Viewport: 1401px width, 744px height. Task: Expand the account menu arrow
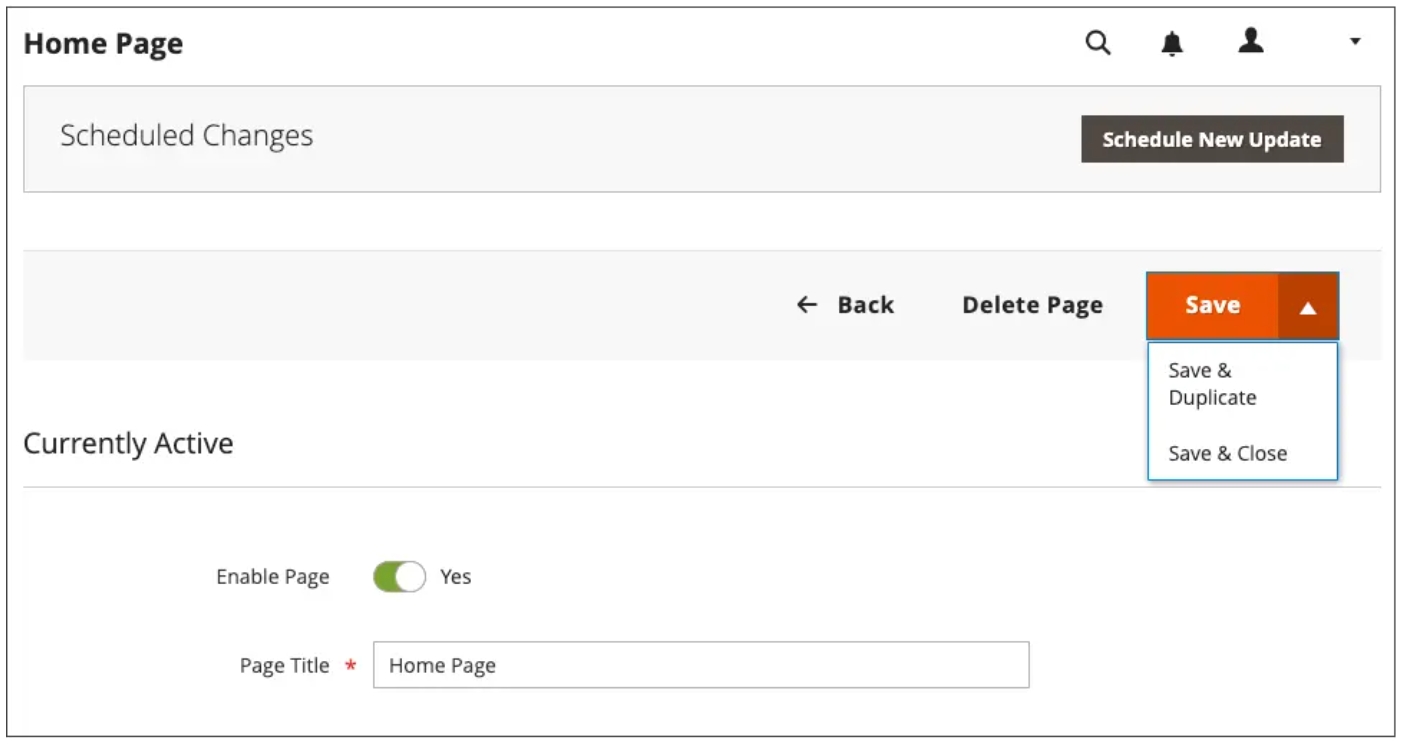(x=1355, y=42)
